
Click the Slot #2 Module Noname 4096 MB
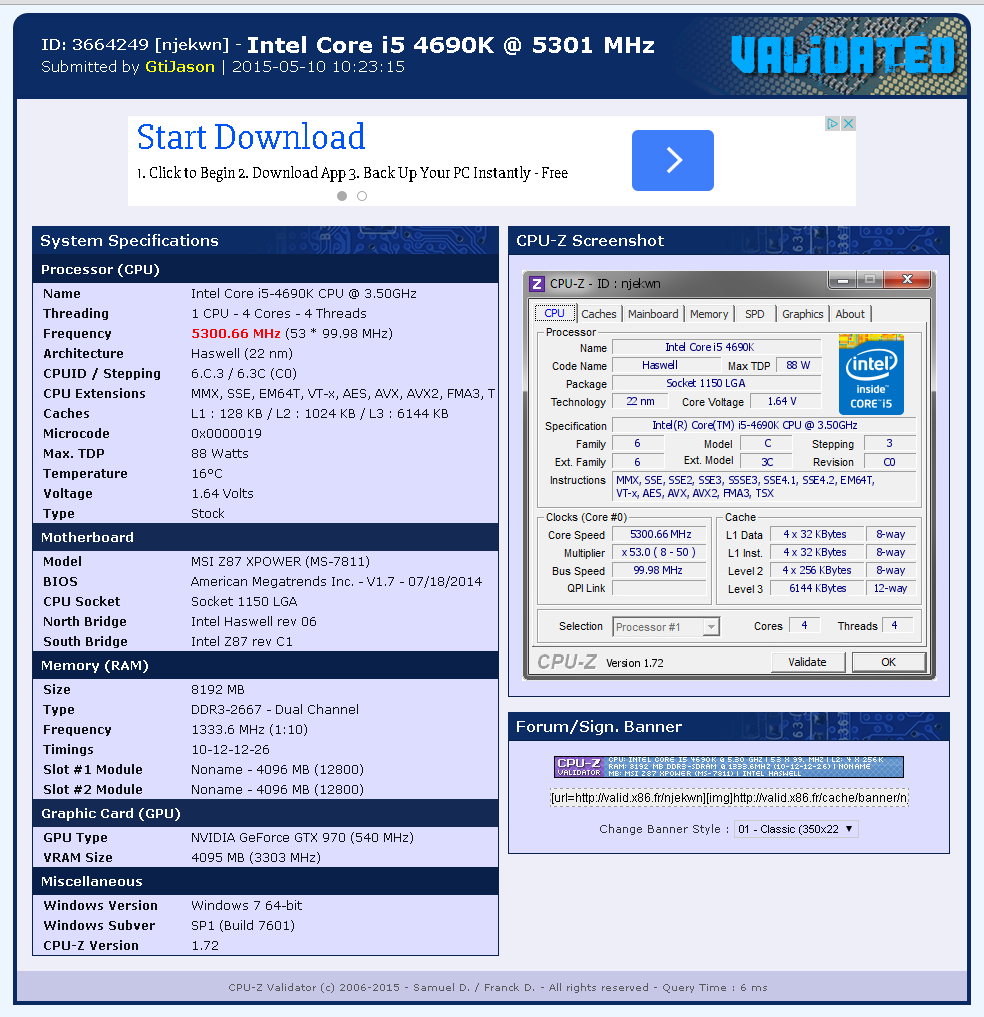[278, 789]
